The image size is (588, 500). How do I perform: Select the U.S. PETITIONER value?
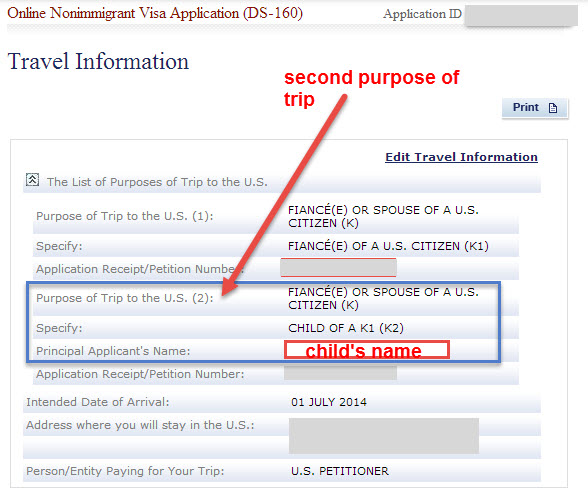click(340, 471)
